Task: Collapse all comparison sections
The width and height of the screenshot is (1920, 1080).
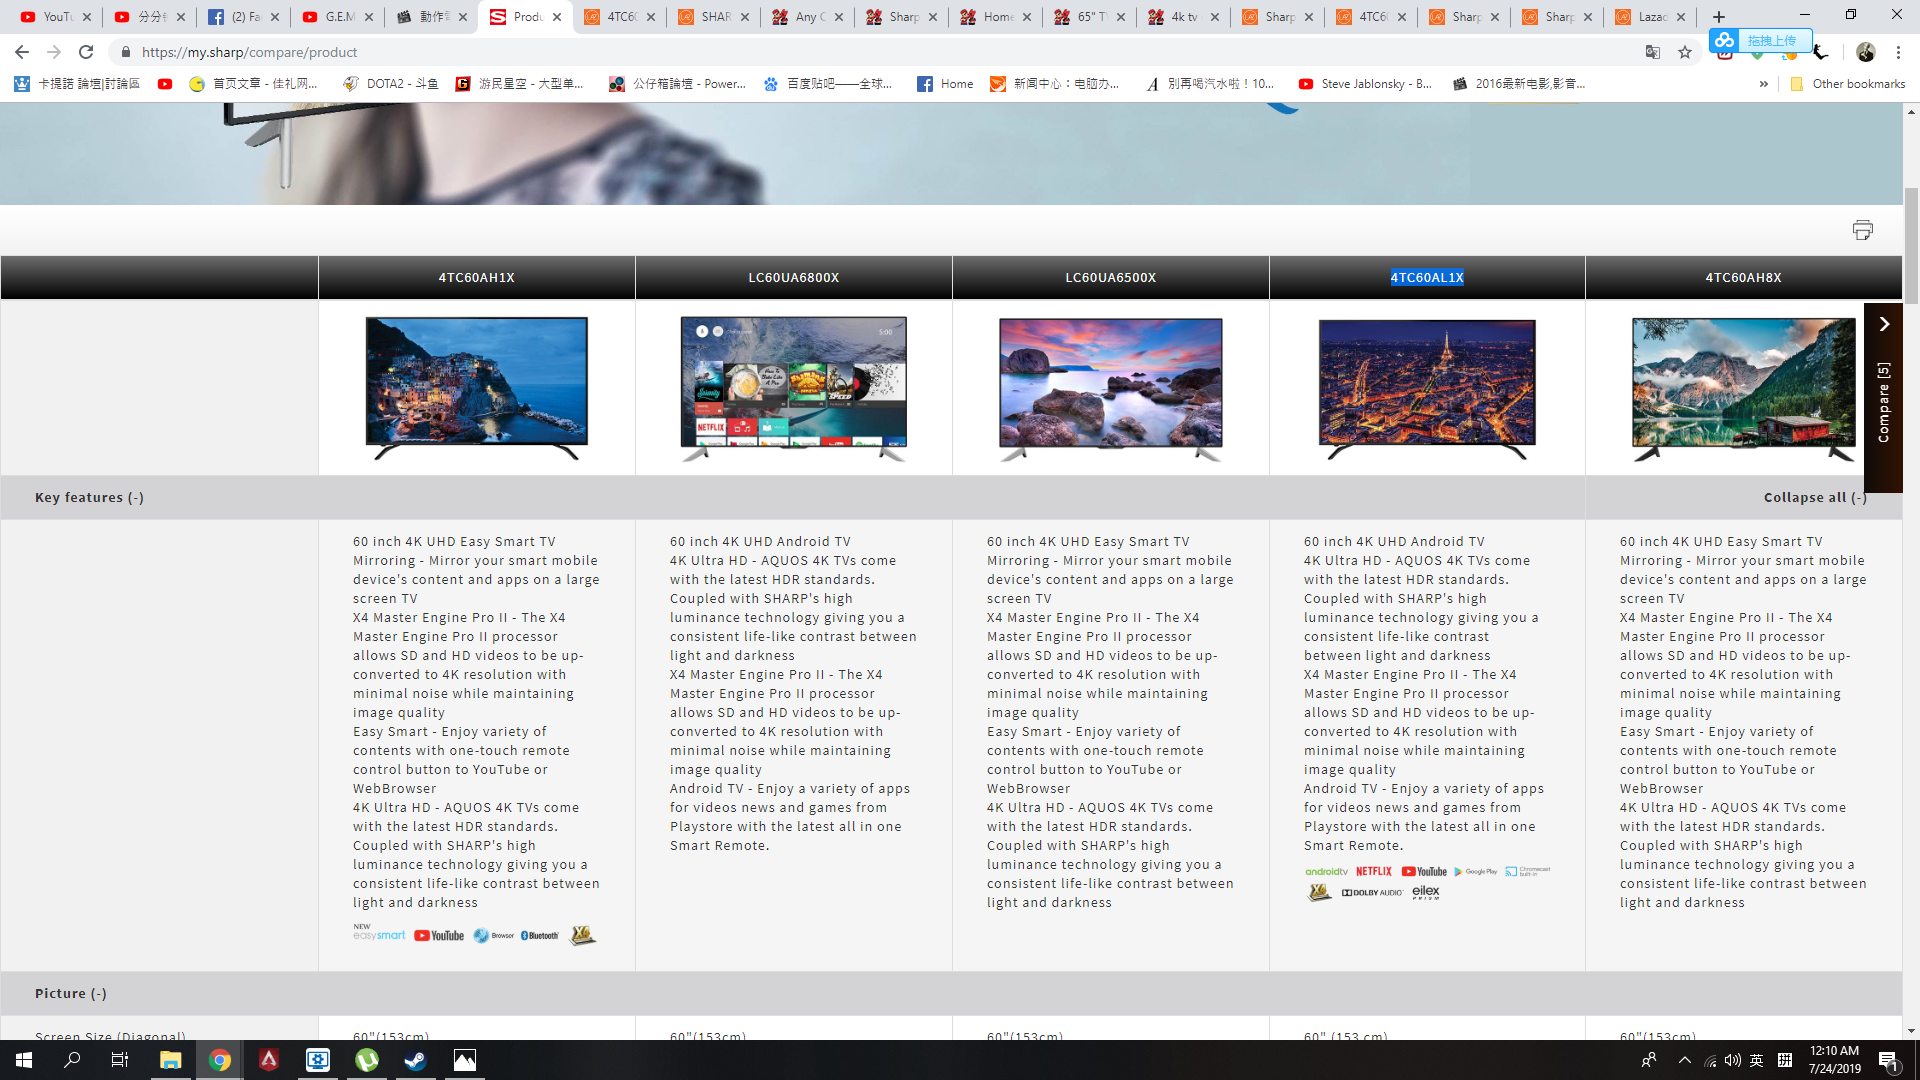Action: click(1815, 497)
